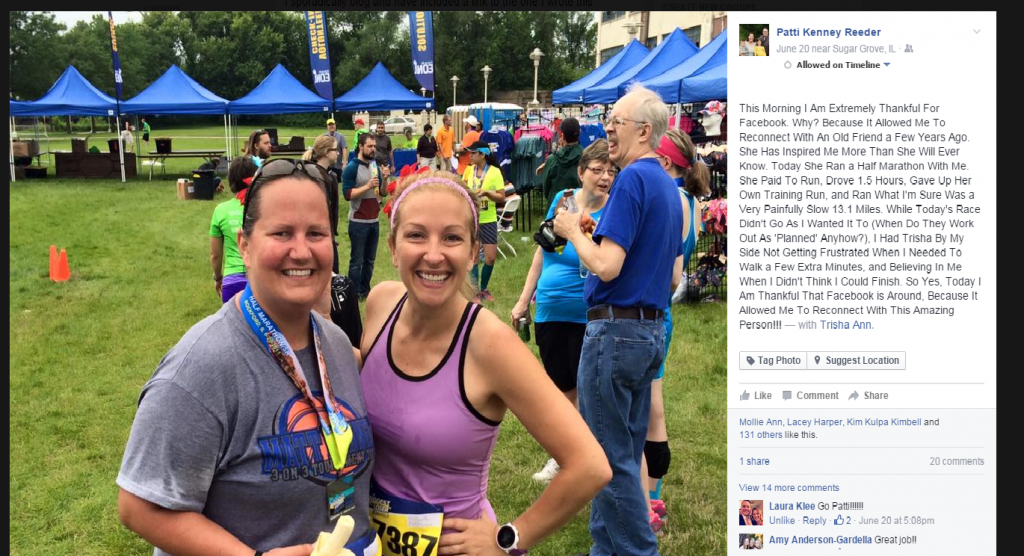Viewport: 1024px width, 556px height.
Task: Open the Trisha Ann tagged profile link
Action: [845, 325]
